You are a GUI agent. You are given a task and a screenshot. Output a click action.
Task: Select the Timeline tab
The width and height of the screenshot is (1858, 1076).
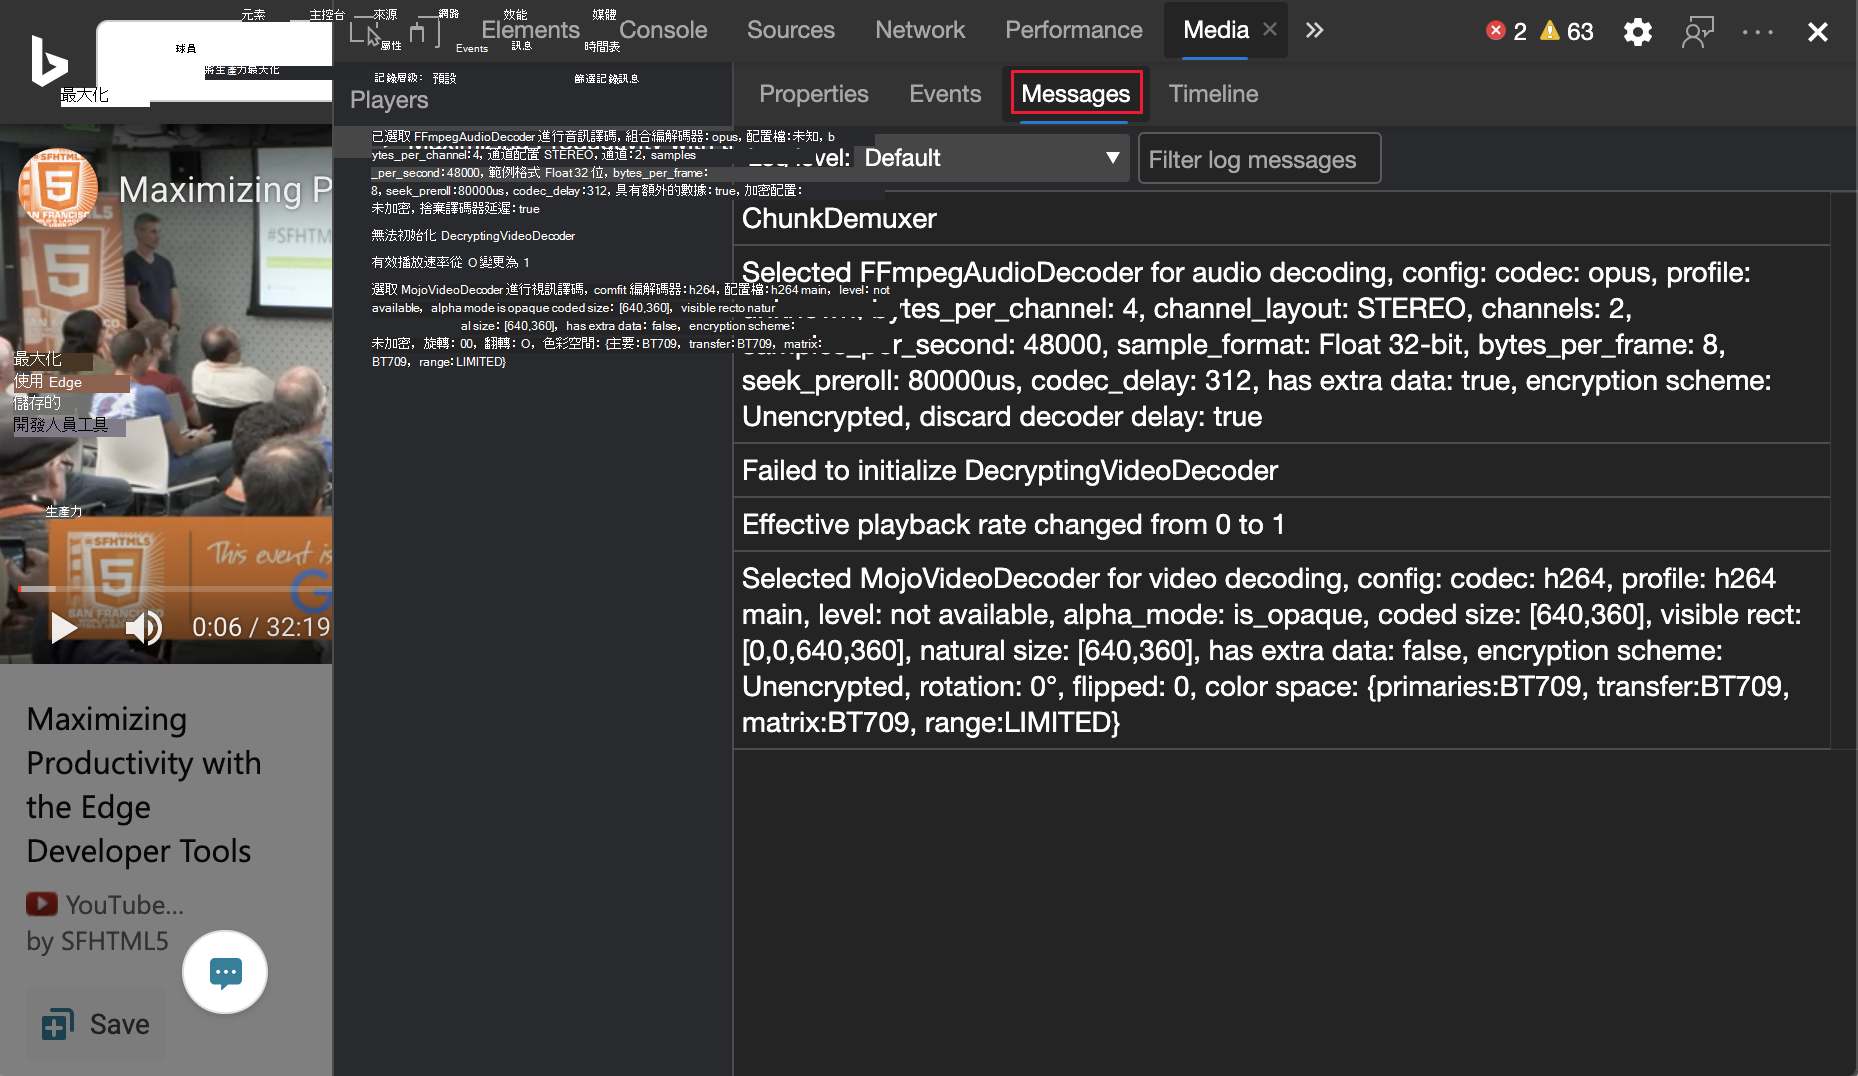tap(1213, 94)
